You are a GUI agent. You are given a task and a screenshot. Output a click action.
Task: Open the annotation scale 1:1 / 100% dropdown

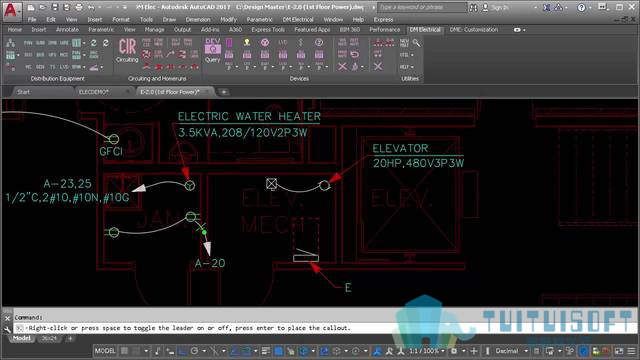tap(427, 351)
